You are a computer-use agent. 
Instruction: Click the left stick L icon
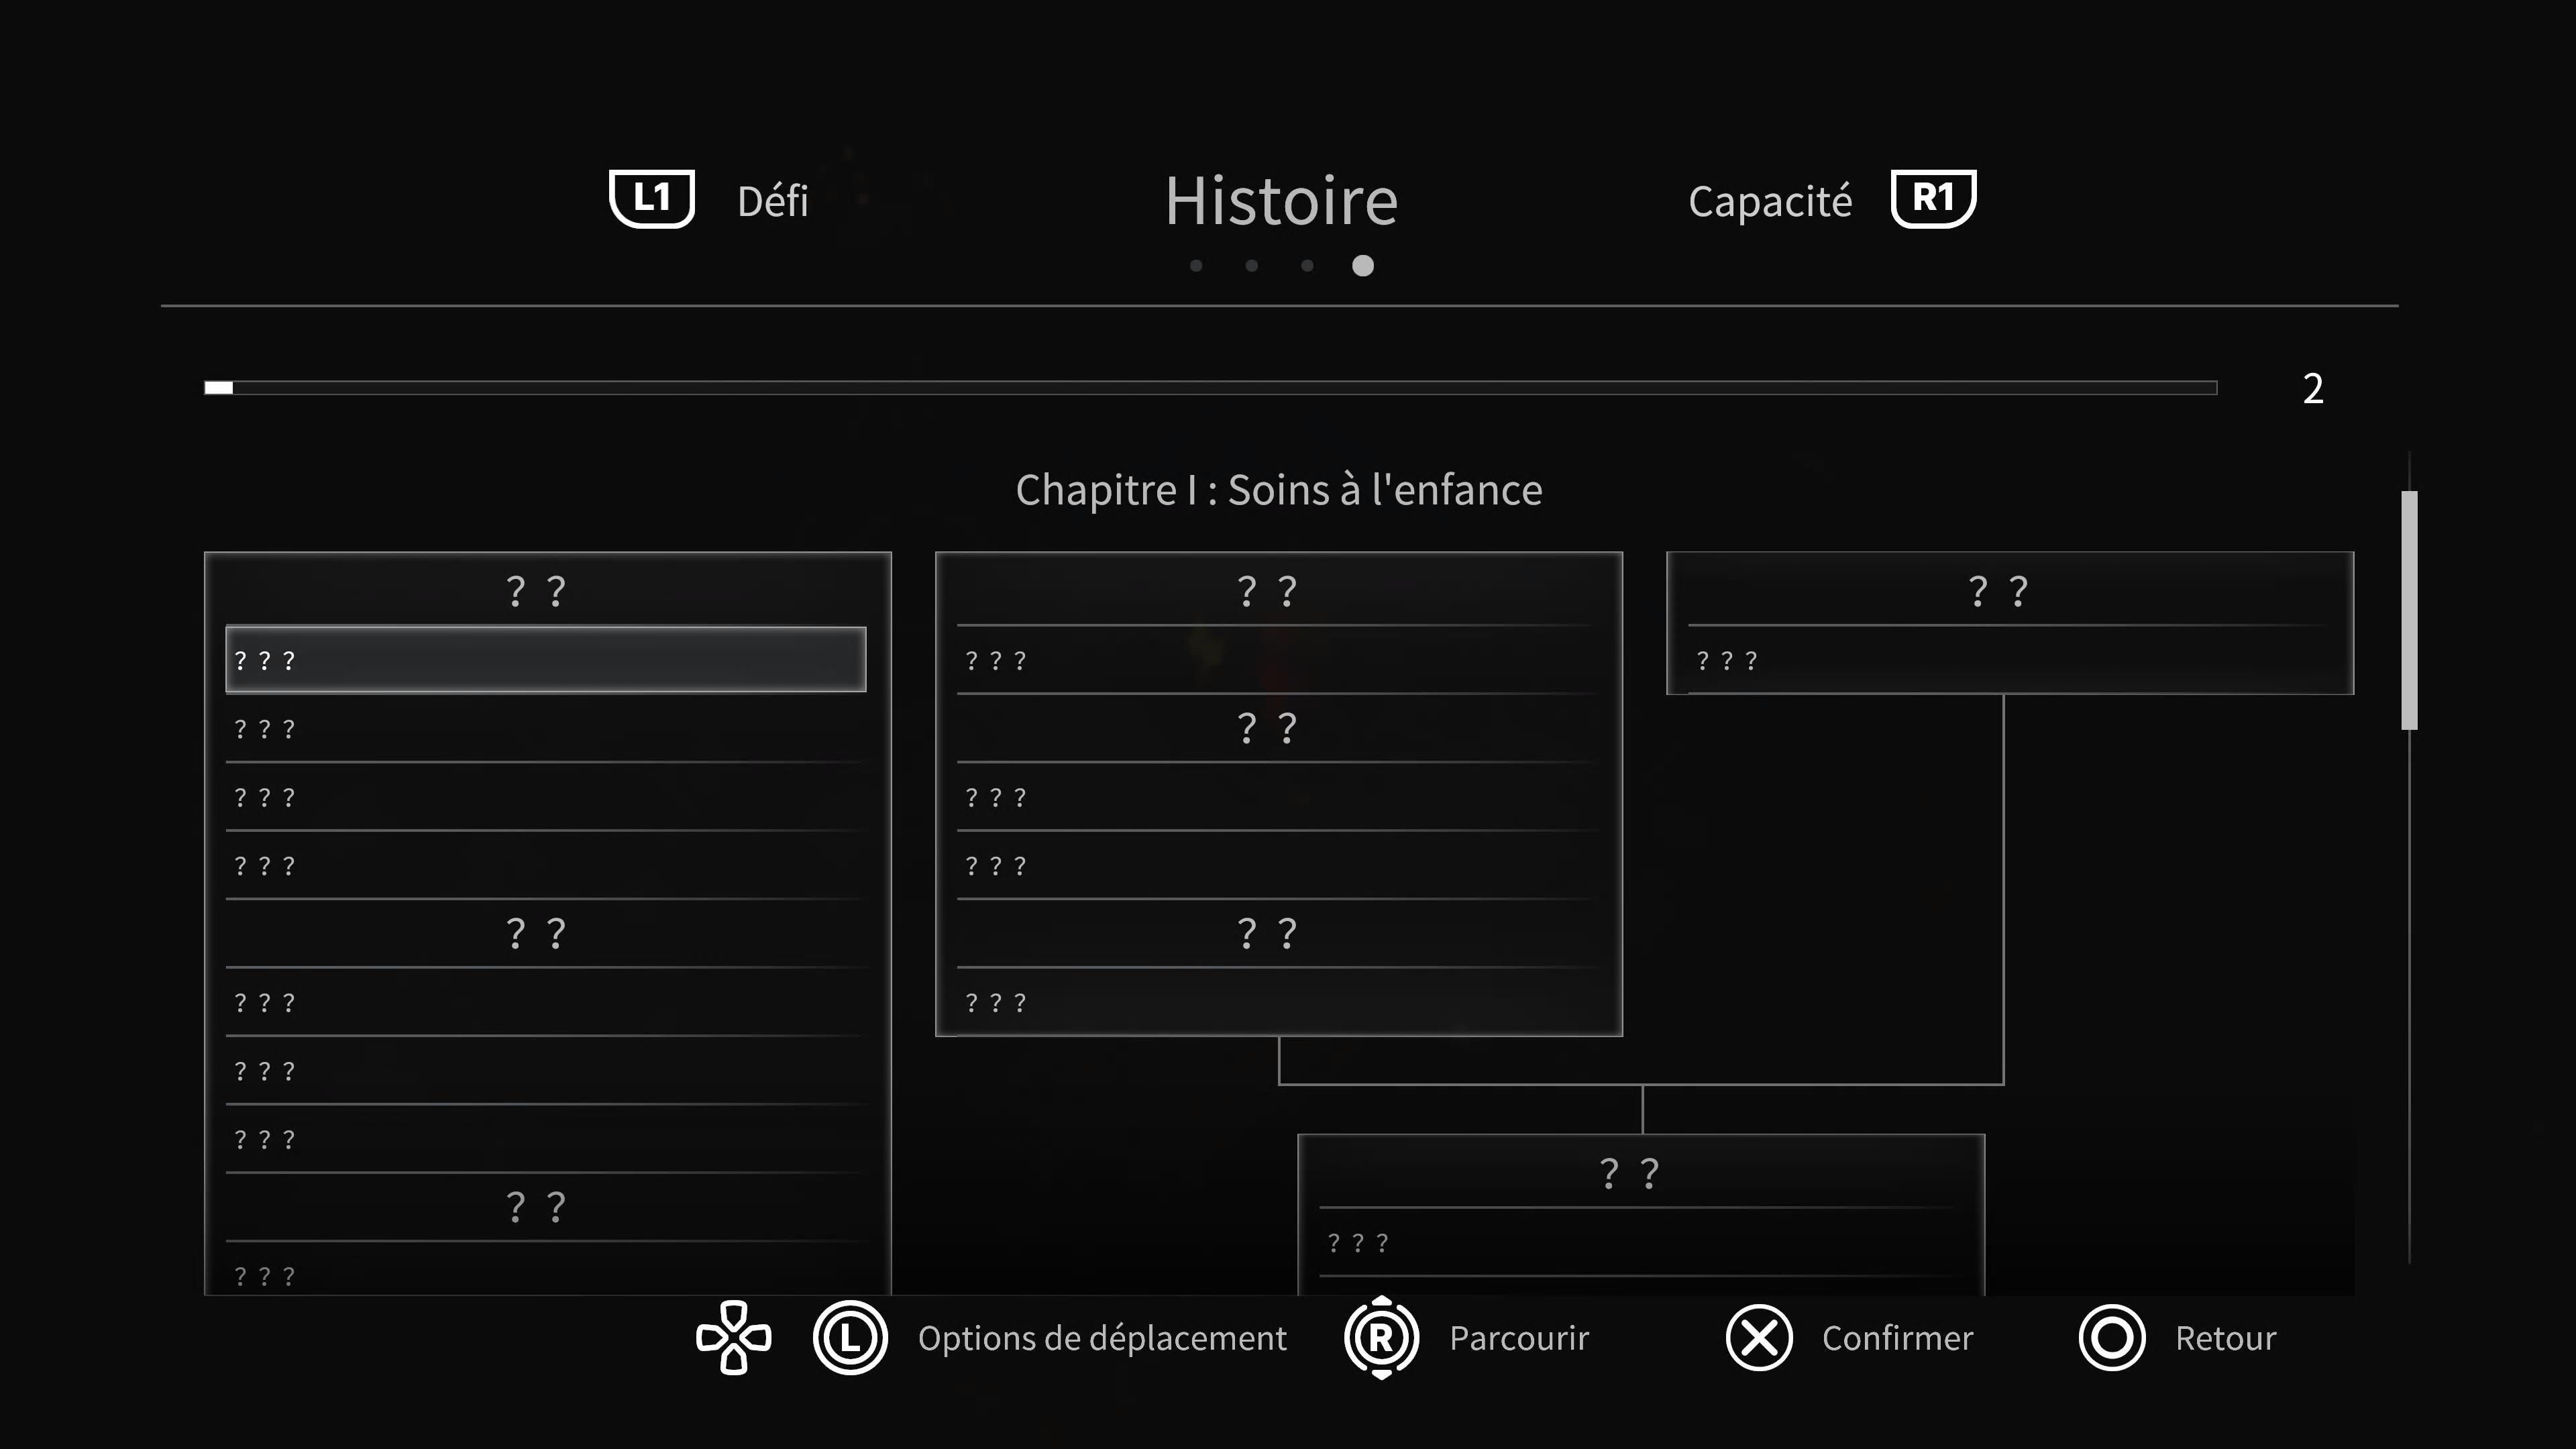tap(850, 1337)
